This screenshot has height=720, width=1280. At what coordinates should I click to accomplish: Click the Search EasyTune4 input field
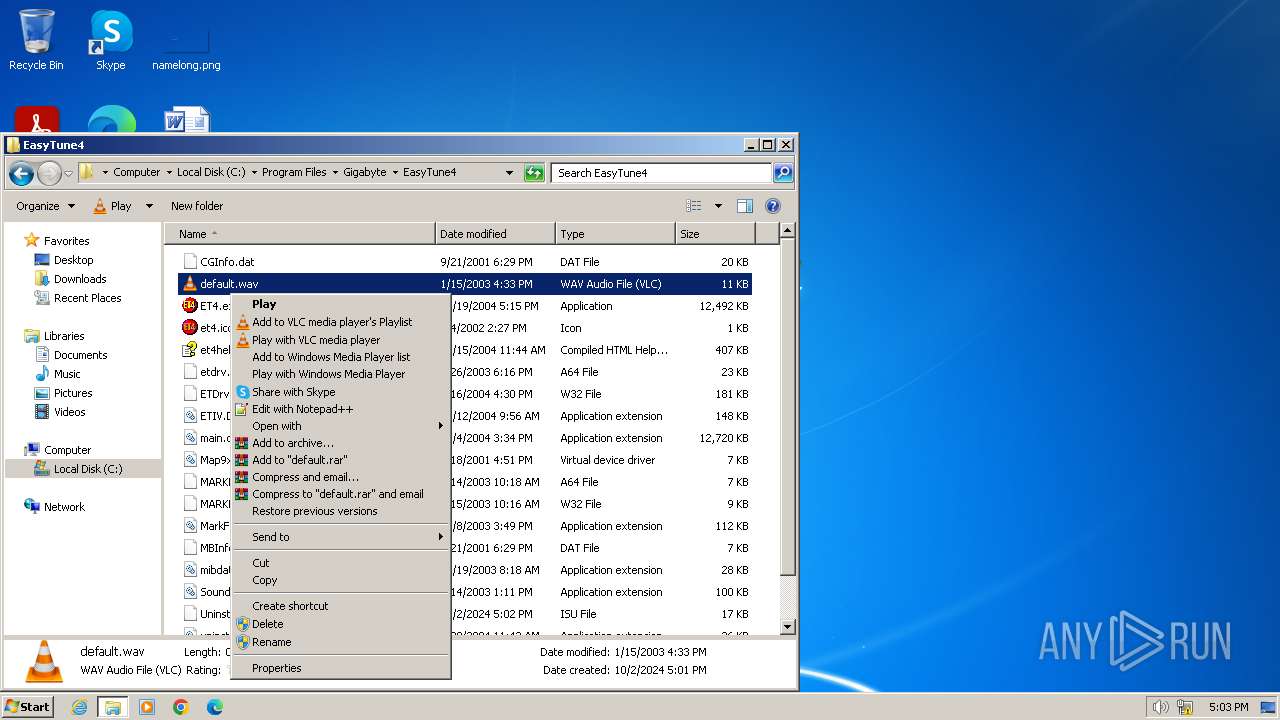point(661,173)
